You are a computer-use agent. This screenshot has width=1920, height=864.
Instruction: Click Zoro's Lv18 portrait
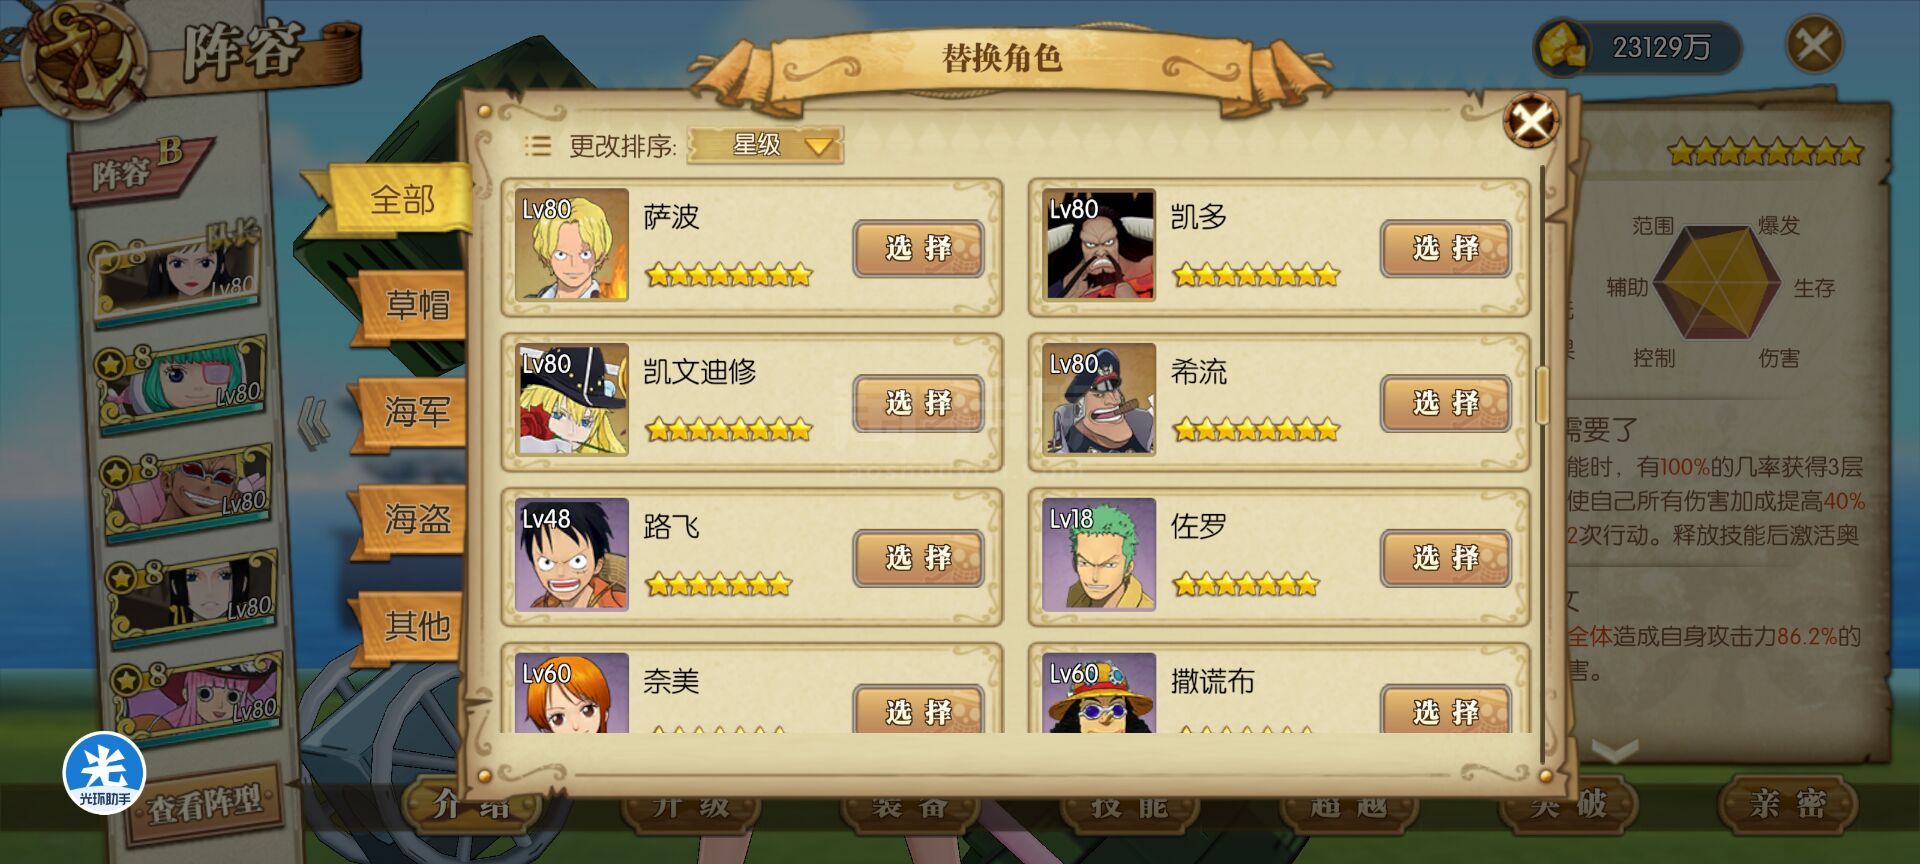coord(1098,555)
